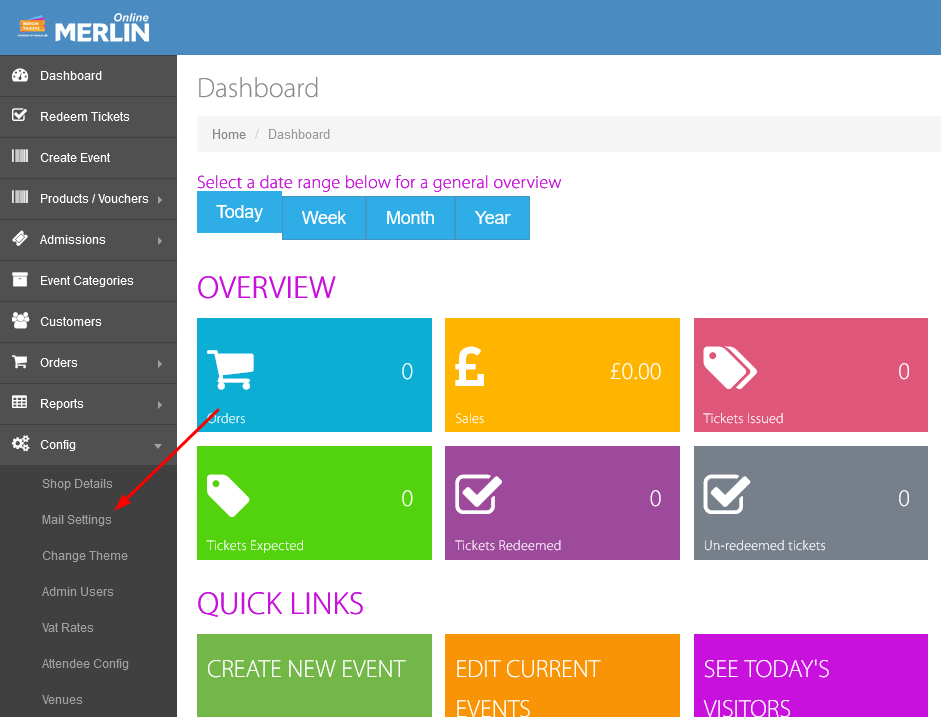Click the Event Categories icon
This screenshot has width=941, height=717.
coord(22,281)
